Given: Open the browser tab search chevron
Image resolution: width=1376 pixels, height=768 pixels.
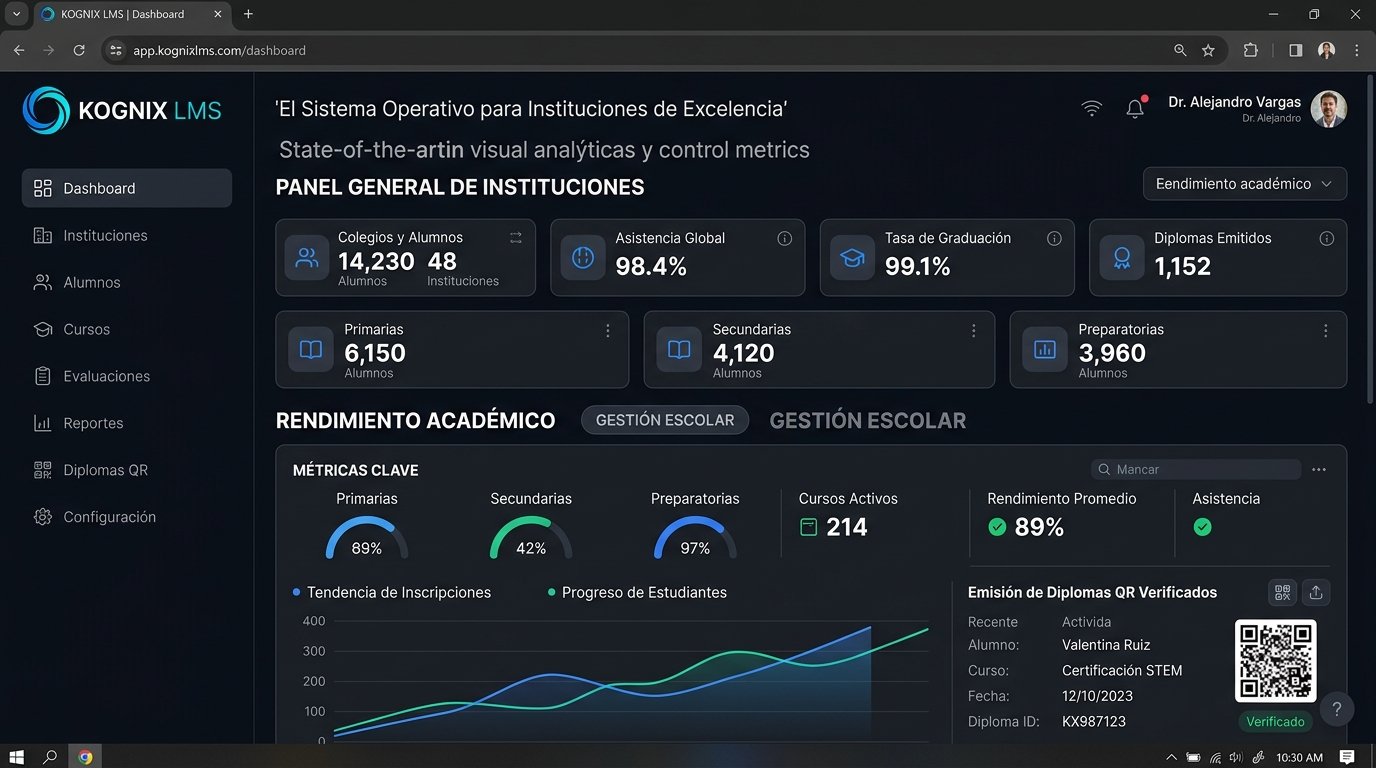Looking at the screenshot, I should tap(16, 14).
